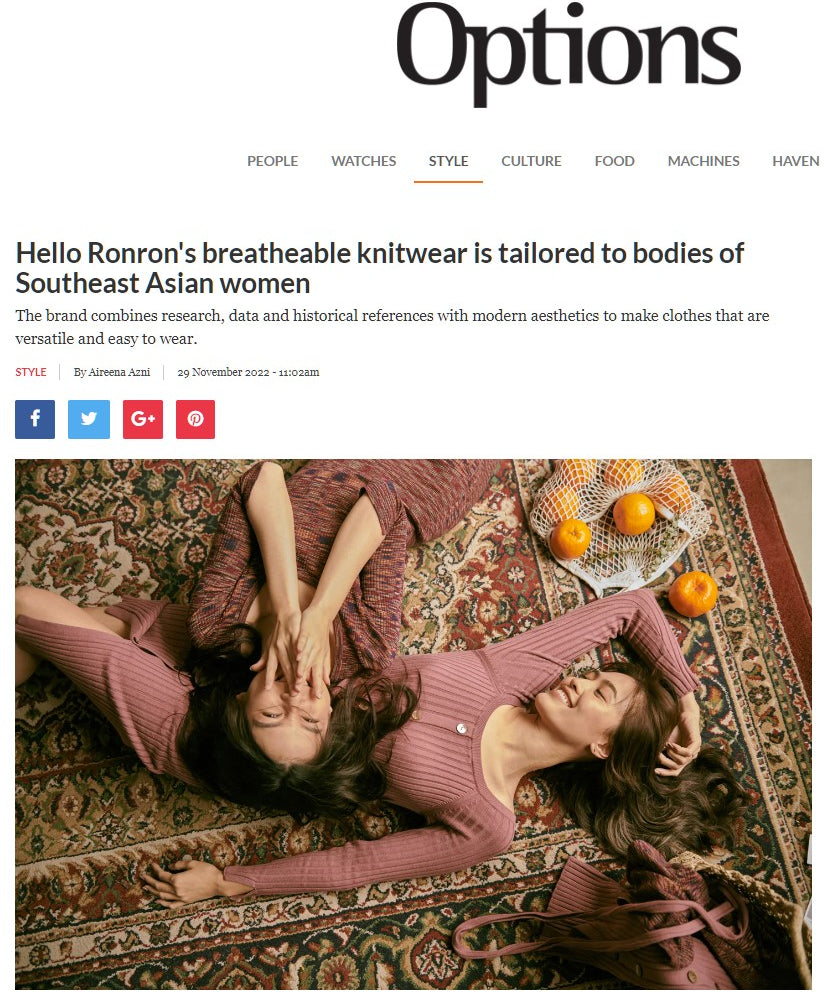
Task: Share article on Google Plus
Action: coord(143,419)
